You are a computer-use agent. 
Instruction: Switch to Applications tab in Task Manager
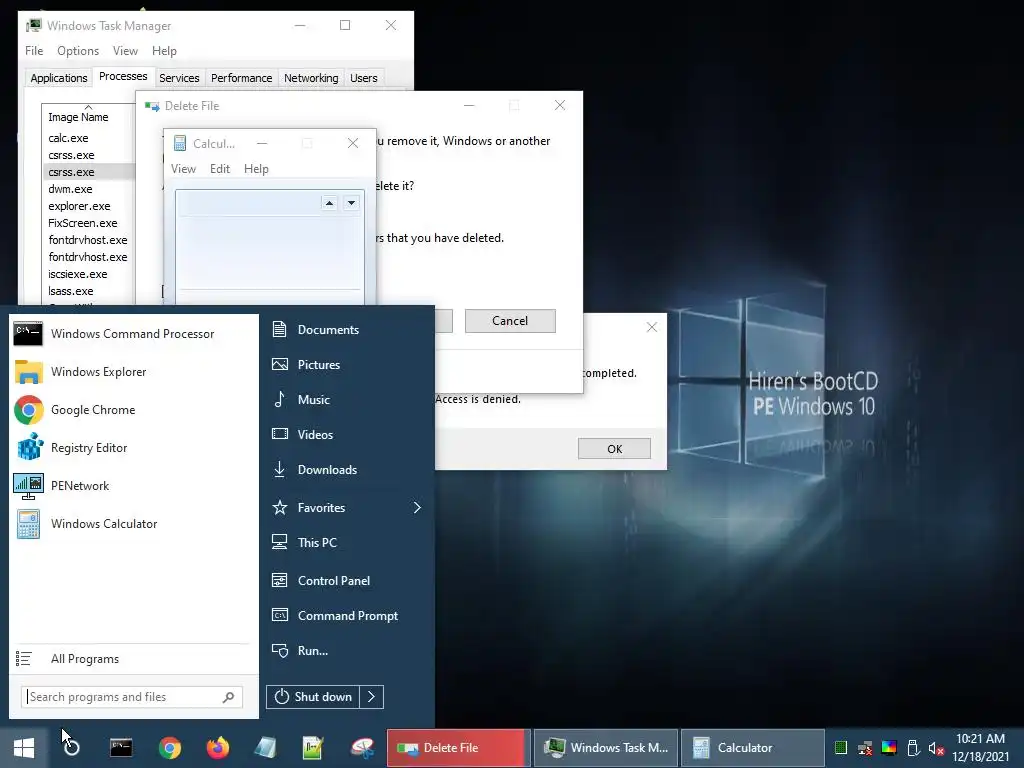tap(59, 78)
